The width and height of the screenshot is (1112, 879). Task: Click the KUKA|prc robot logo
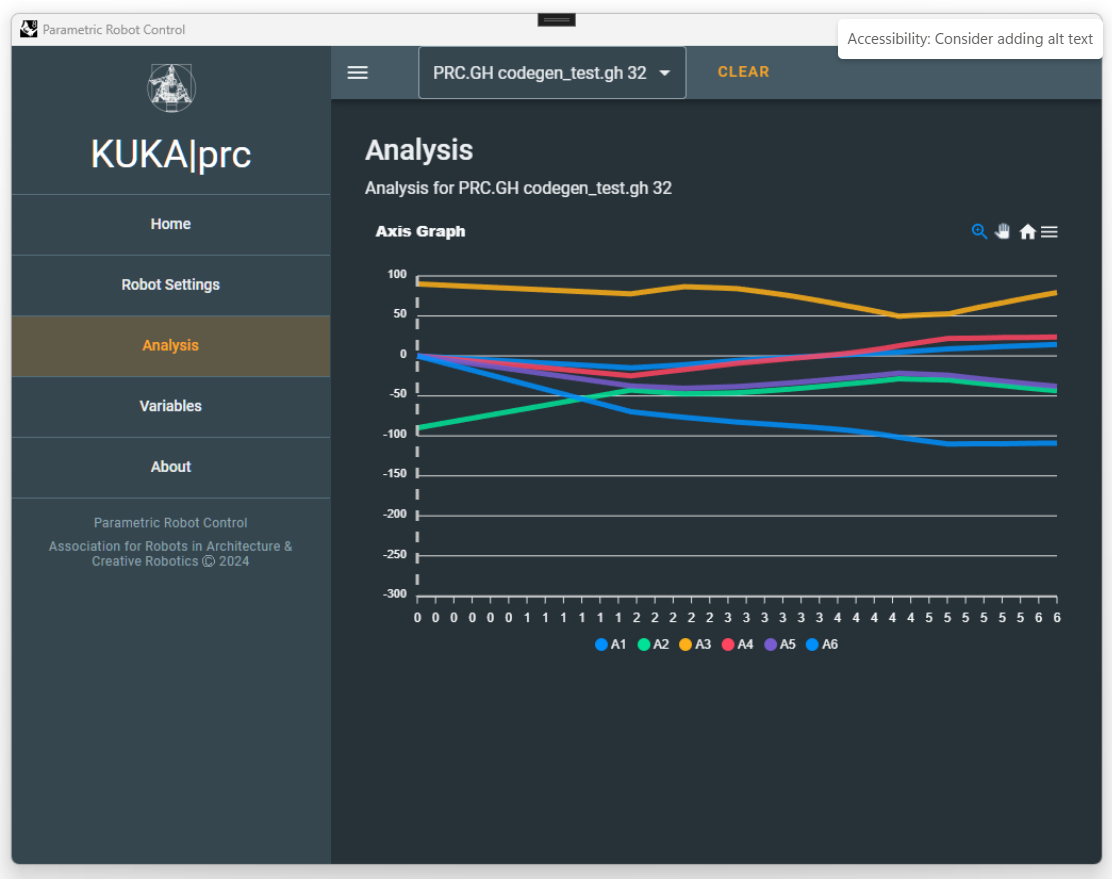[x=171, y=88]
